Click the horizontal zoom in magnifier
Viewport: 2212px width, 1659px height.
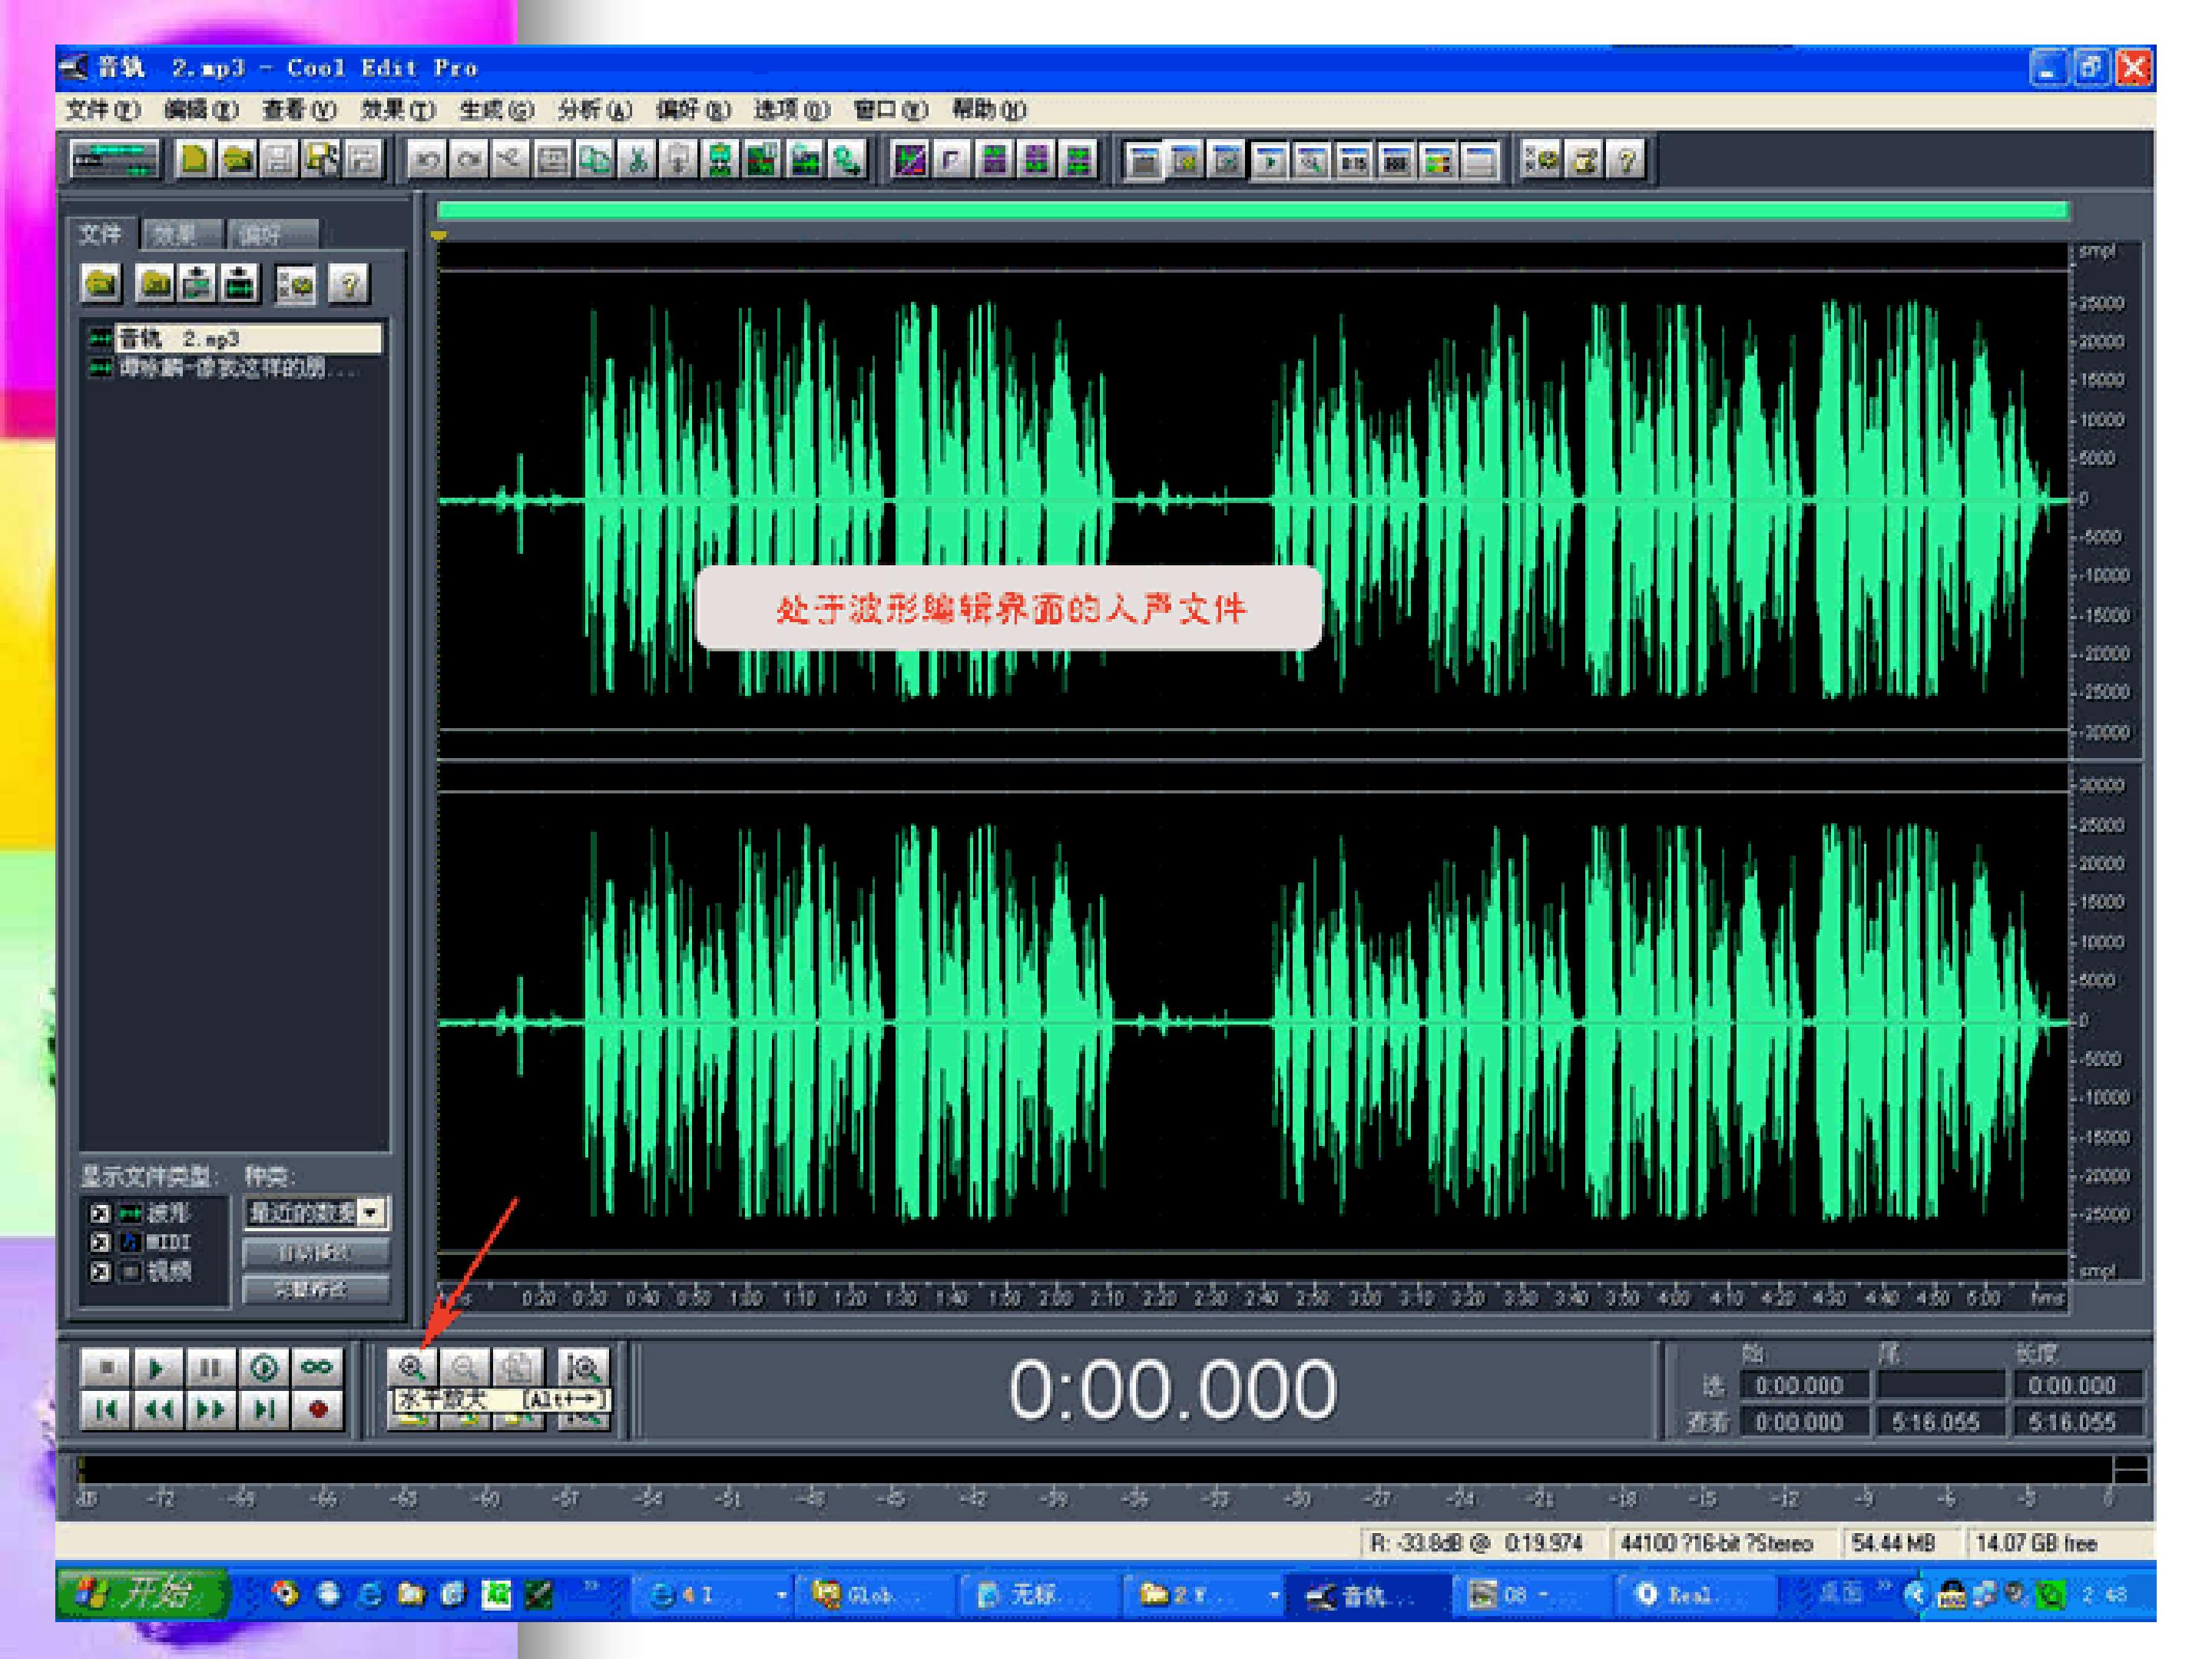(x=412, y=1367)
